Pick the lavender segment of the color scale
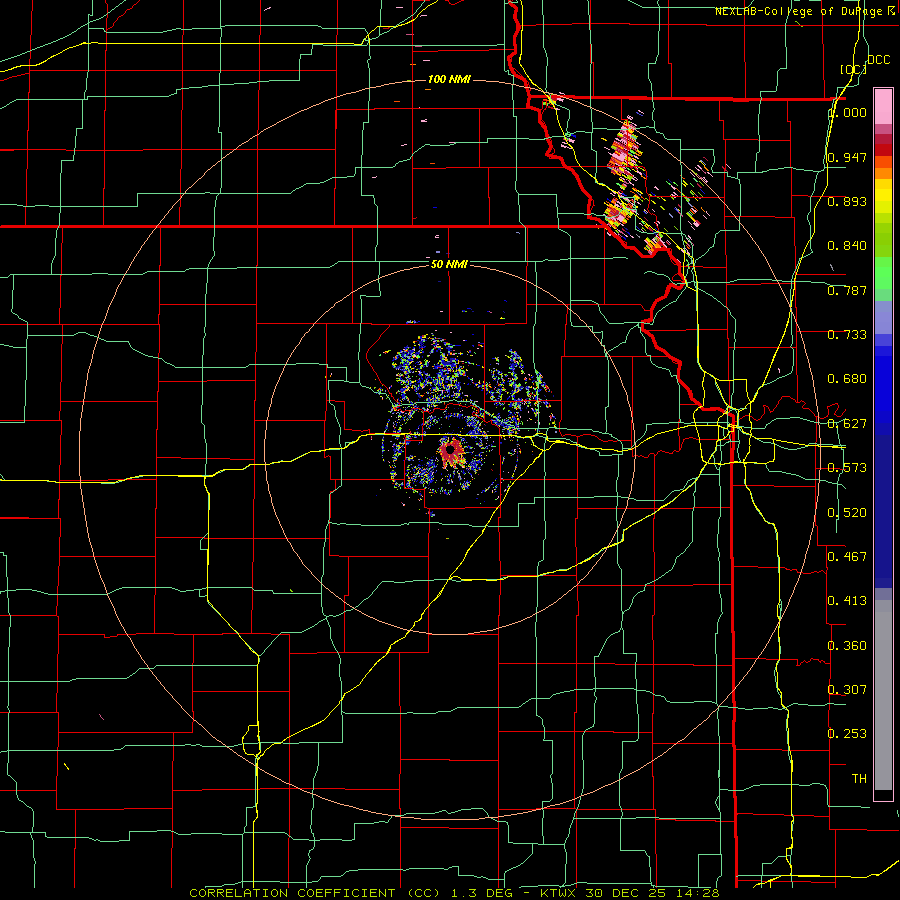 pyautogui.click(x=883, y=317)
